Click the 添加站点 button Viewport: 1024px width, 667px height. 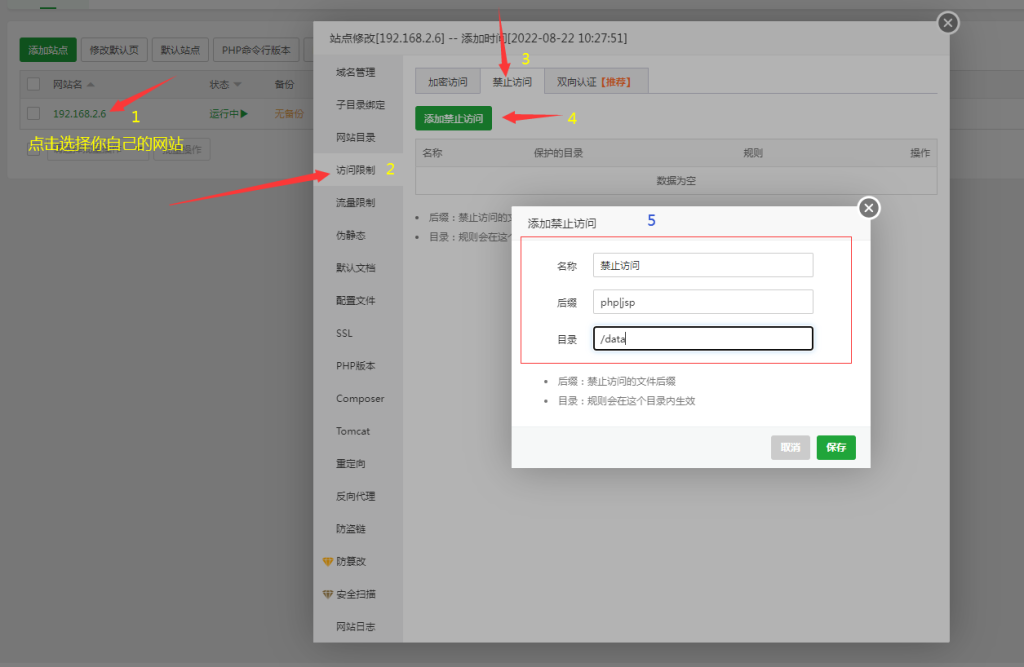pos(47,49)
